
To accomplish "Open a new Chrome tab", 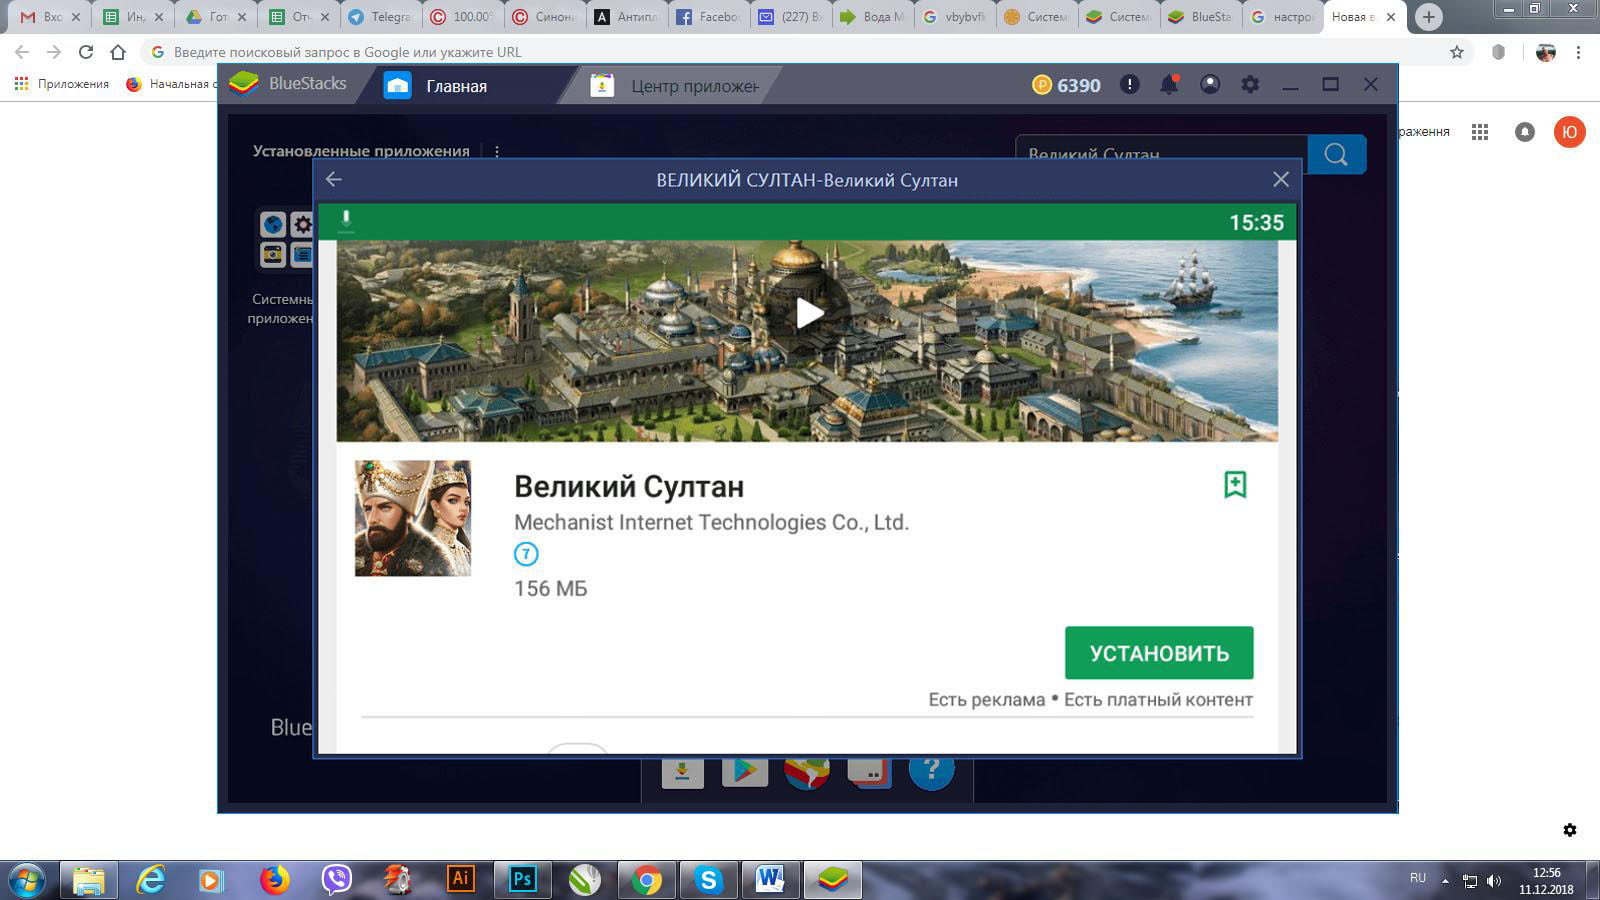I will (x=1429, y=17).
